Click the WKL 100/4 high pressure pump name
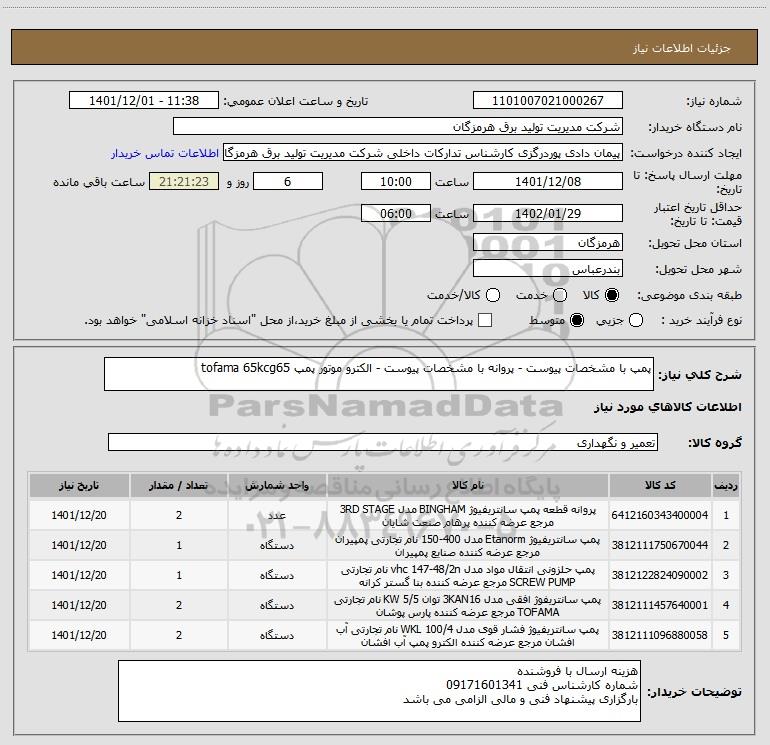 pyautogui.click(x=468, y=635)
